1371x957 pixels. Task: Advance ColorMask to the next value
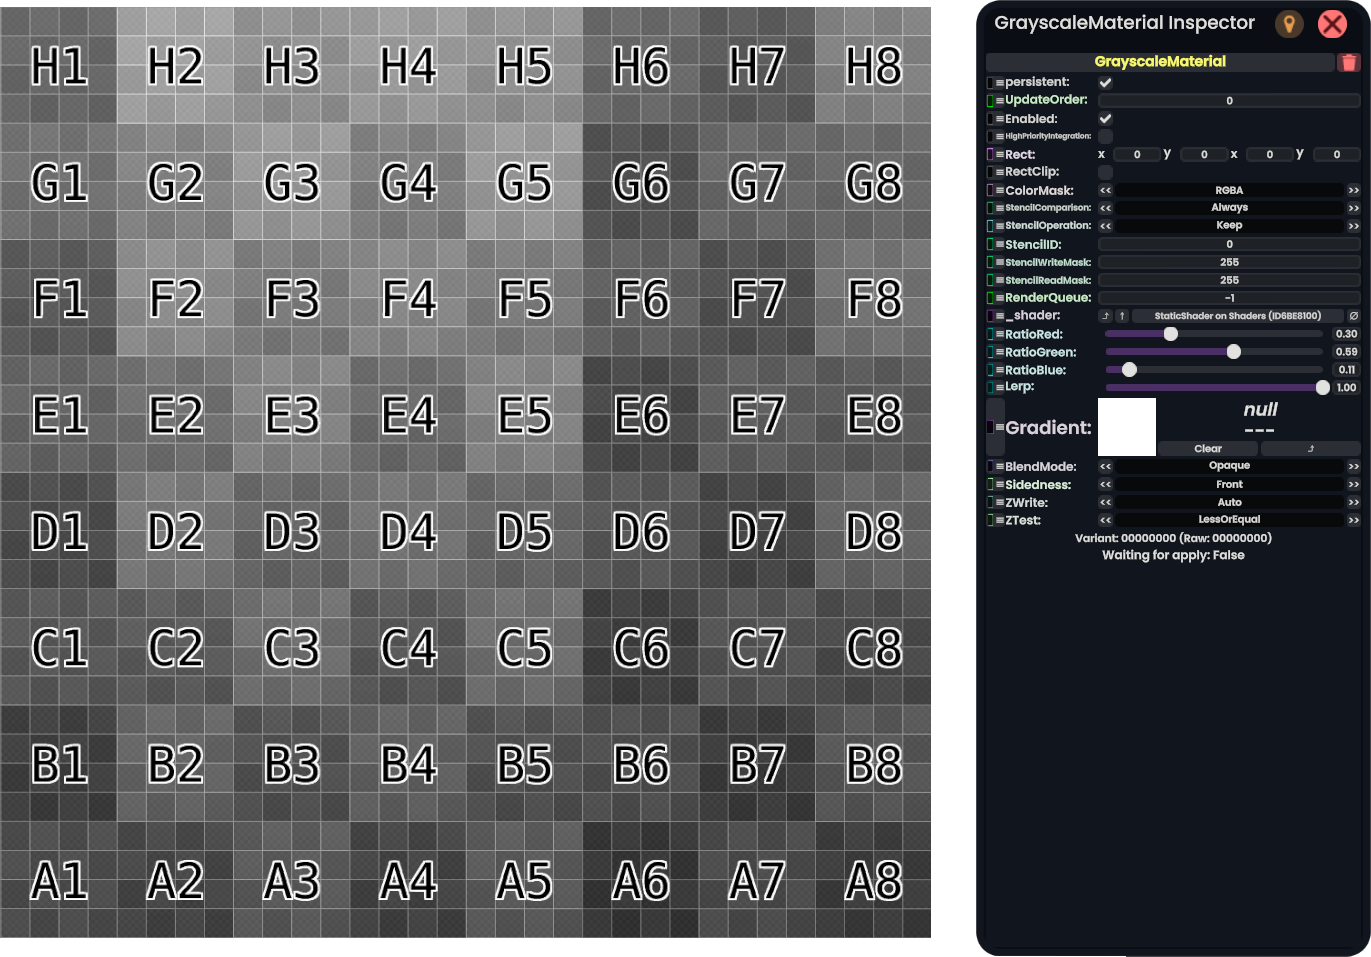pos(1353,190)
